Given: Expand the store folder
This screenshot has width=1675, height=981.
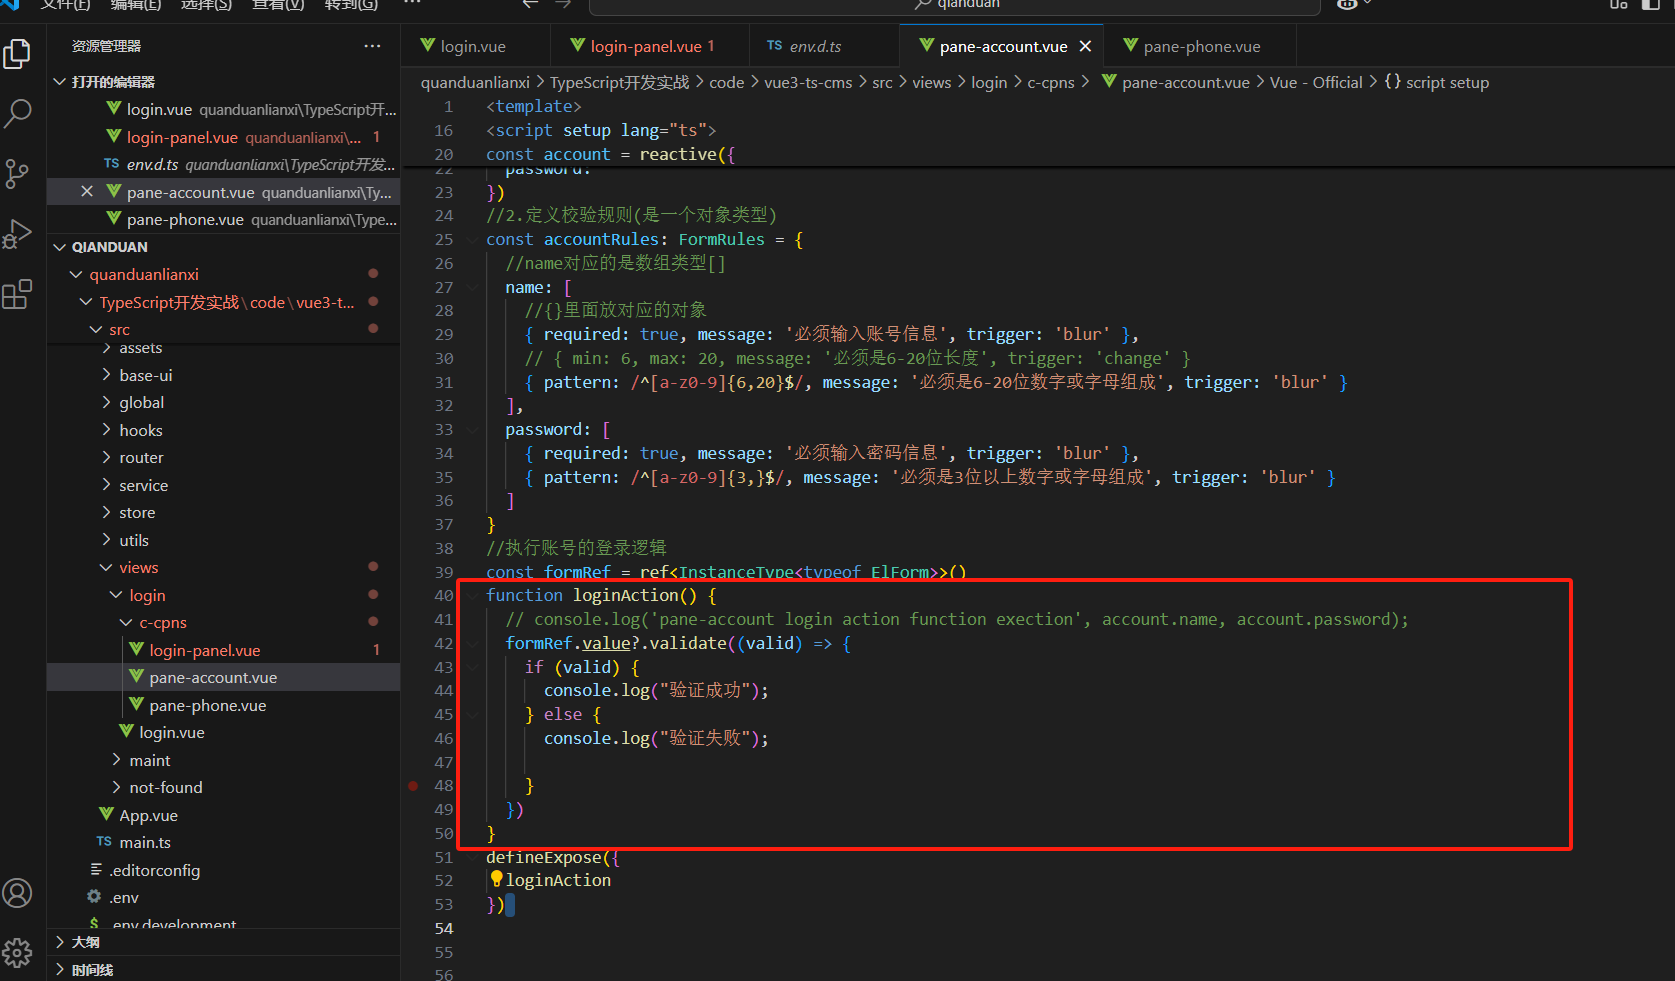Looking at the screenshot, I should (223, 513).
